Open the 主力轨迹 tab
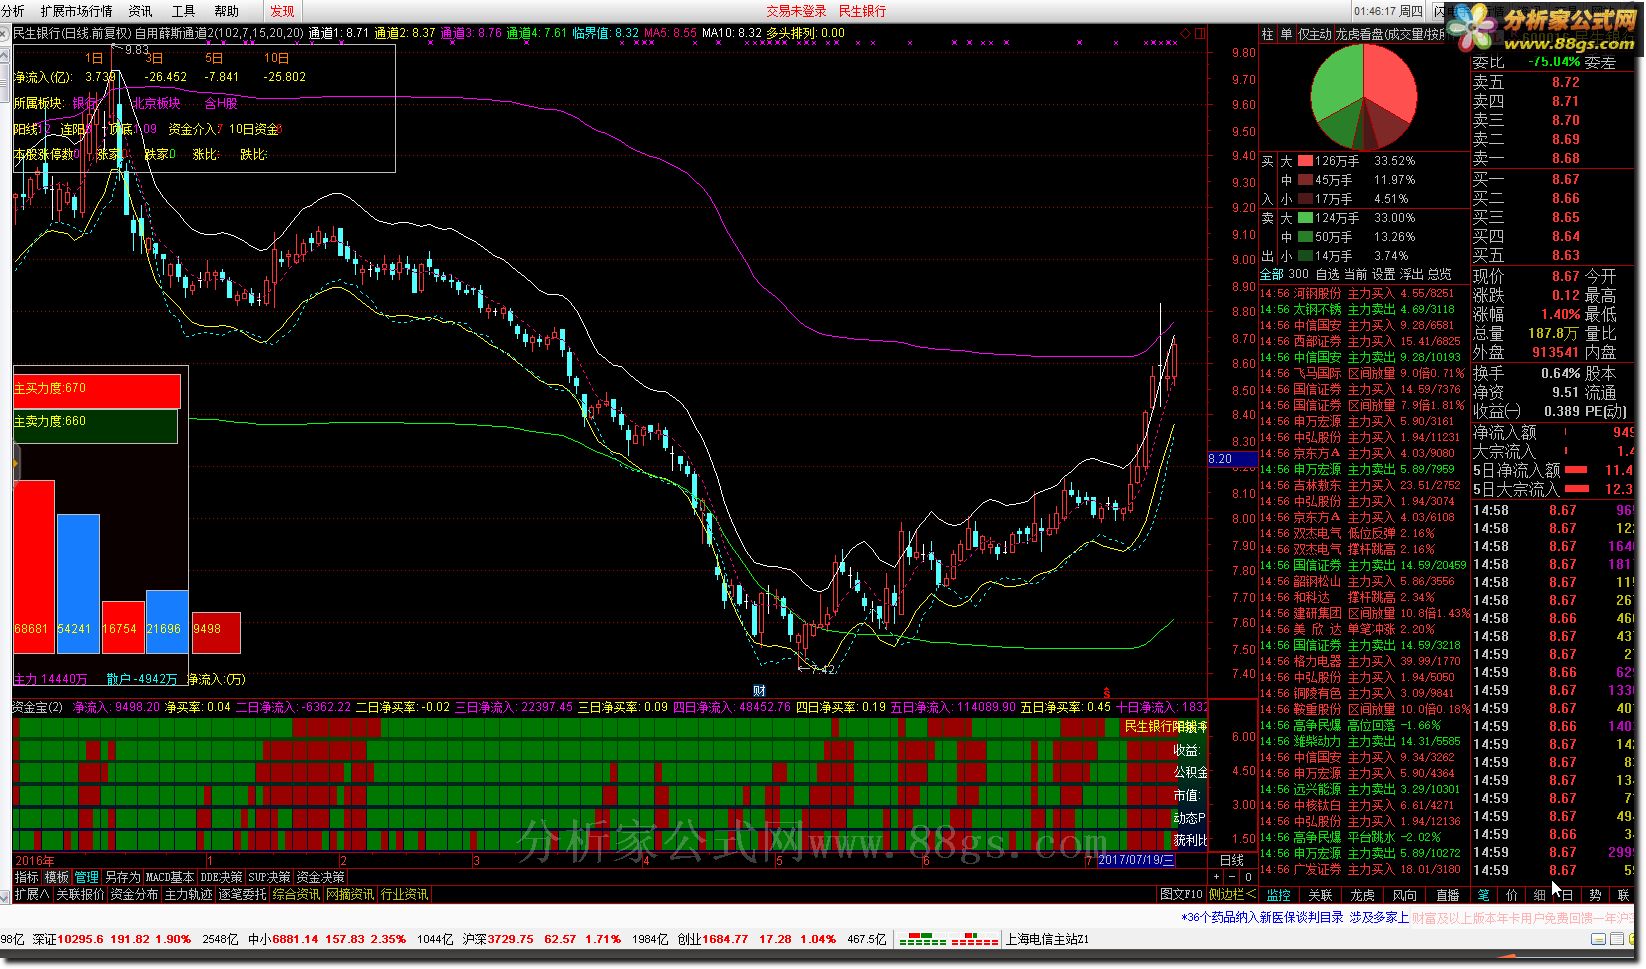This screenshot has height=969, width=1646. coord(188,894)
